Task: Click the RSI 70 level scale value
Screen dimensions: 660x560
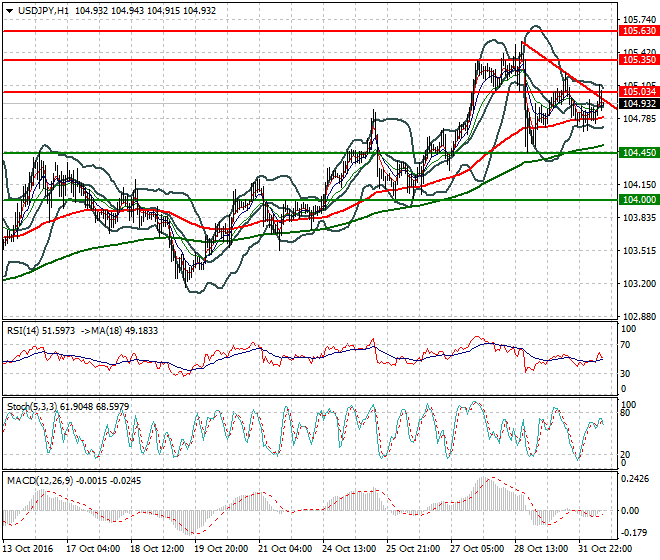Action: click(625, 345)
